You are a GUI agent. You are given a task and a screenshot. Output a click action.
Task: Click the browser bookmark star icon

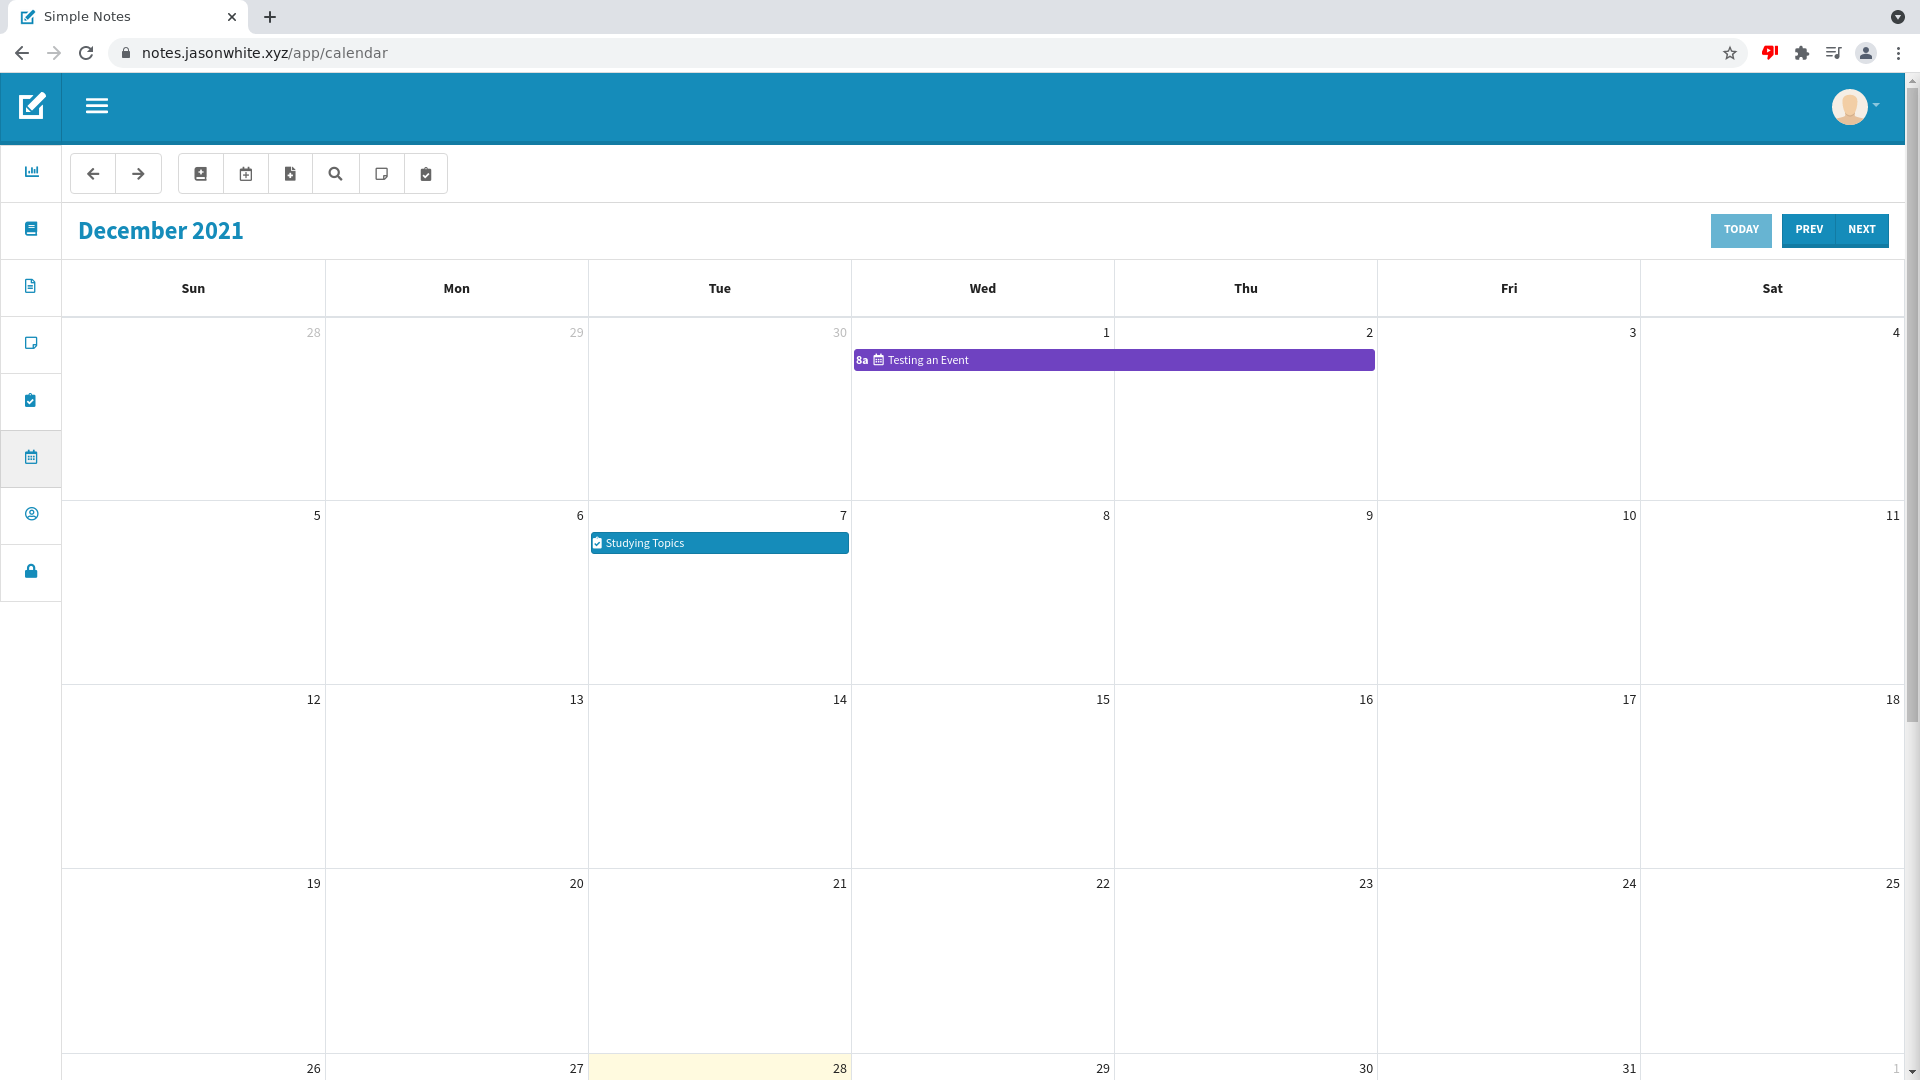(x=1730, y=53)
